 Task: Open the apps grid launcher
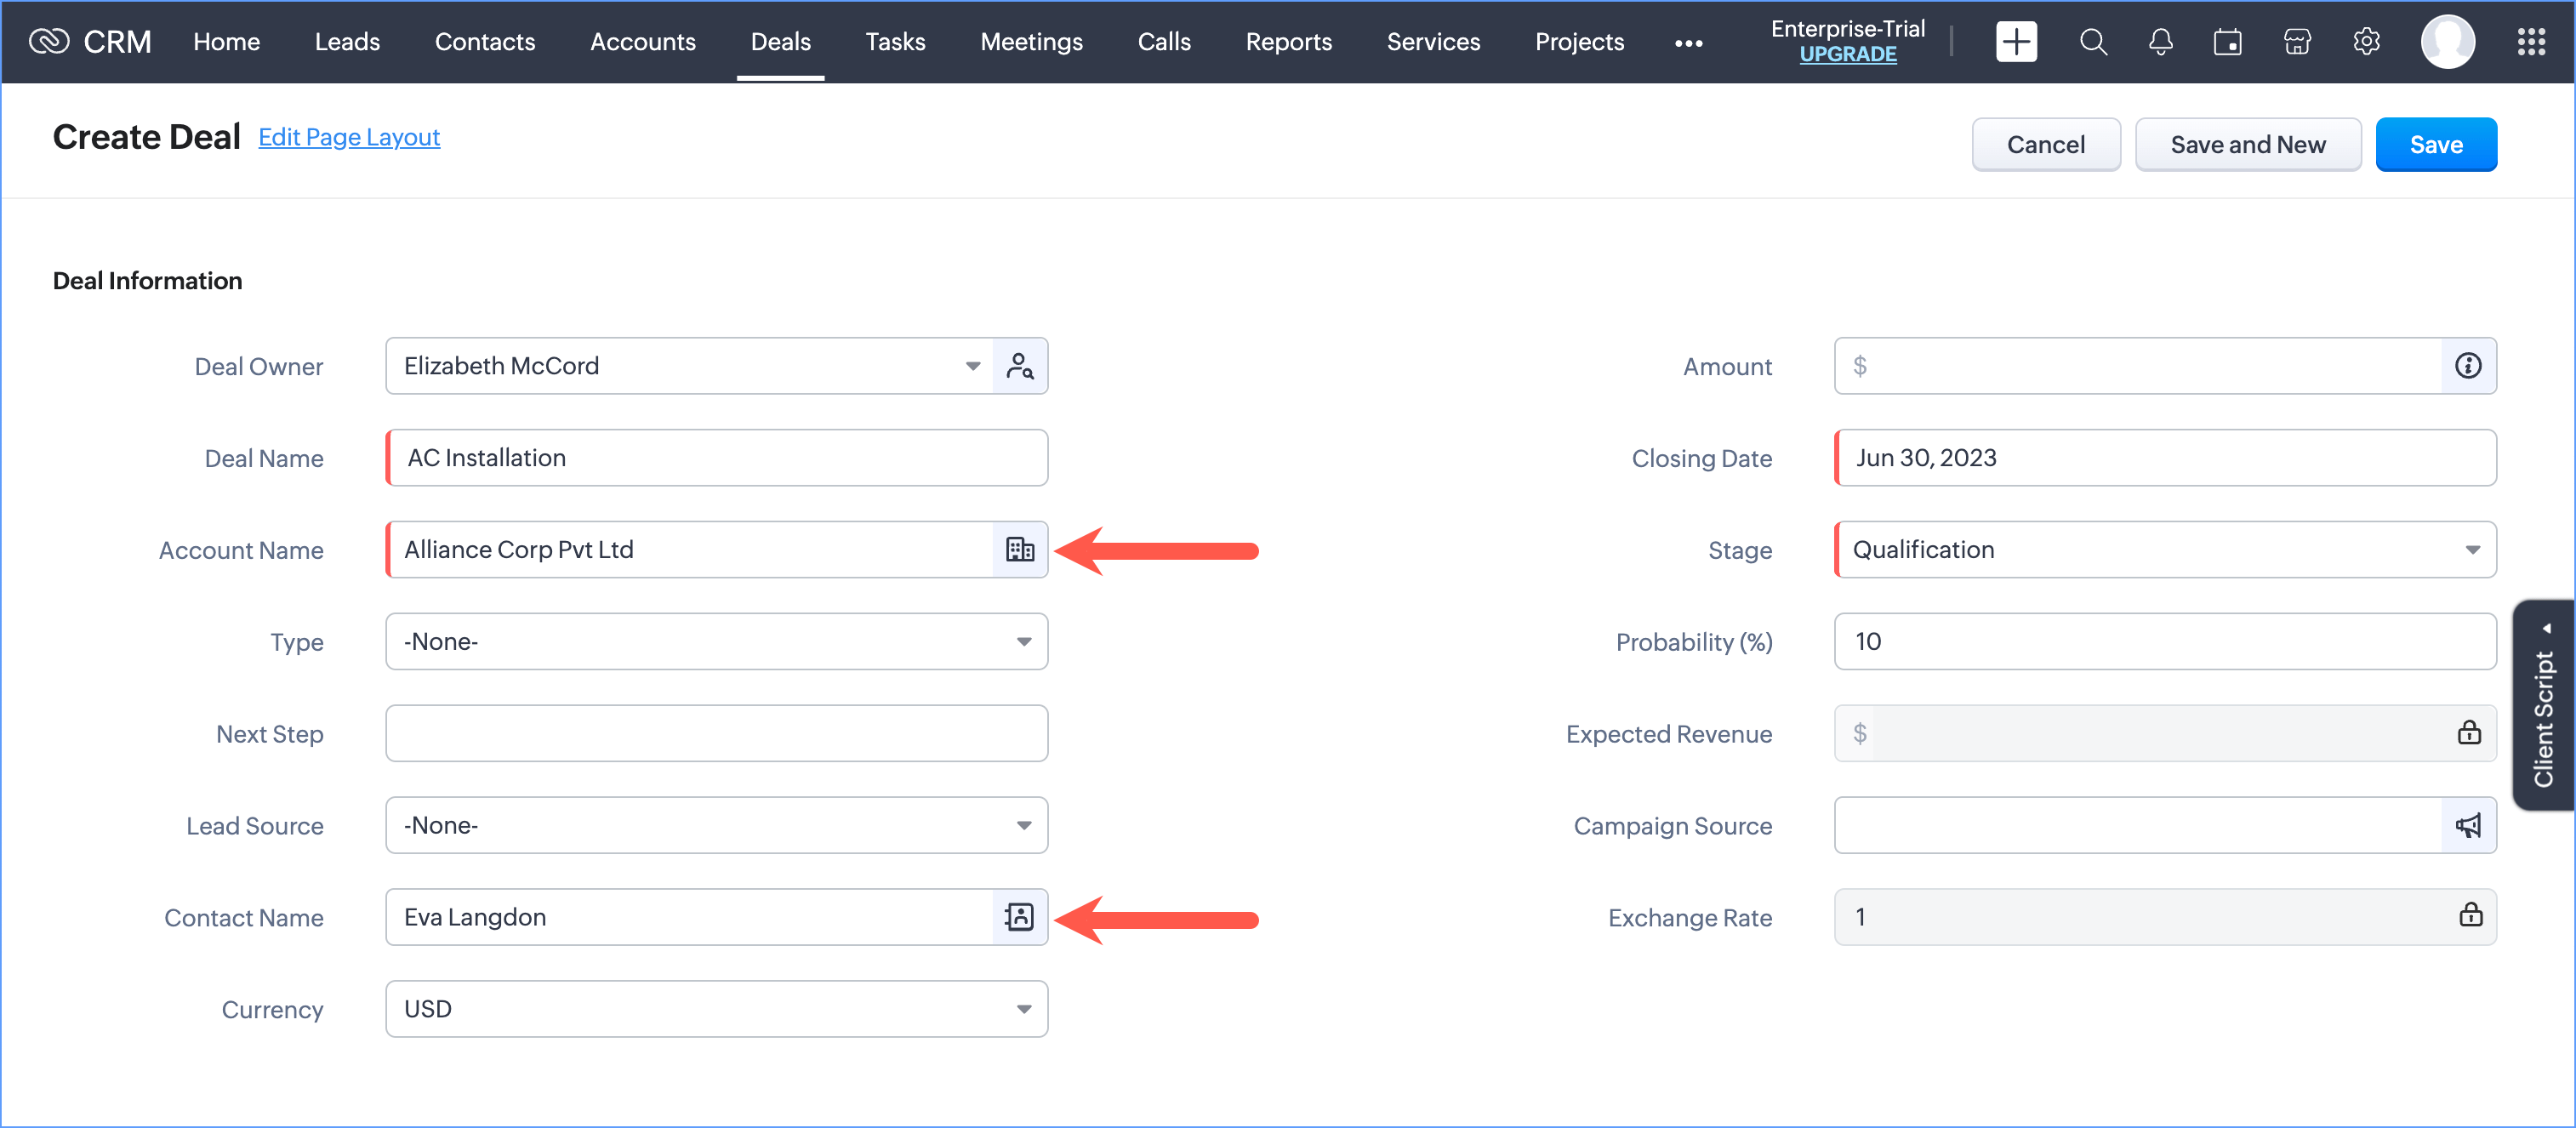pyautogui.click(x=2531, y=42)
